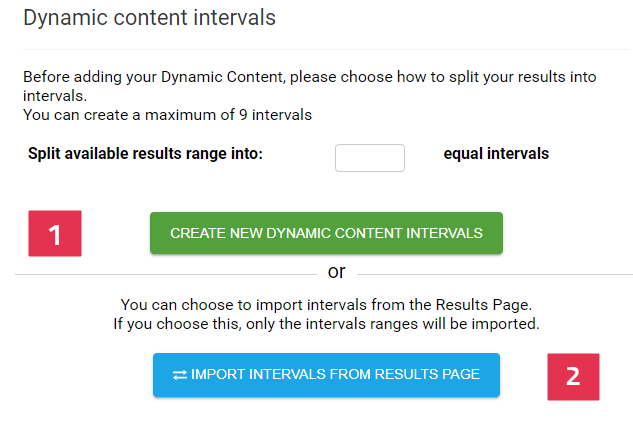Click the word 'CREATE' on green button
Image resolution: width=633 pixels, height=430 pixels.
pos(198,233)
